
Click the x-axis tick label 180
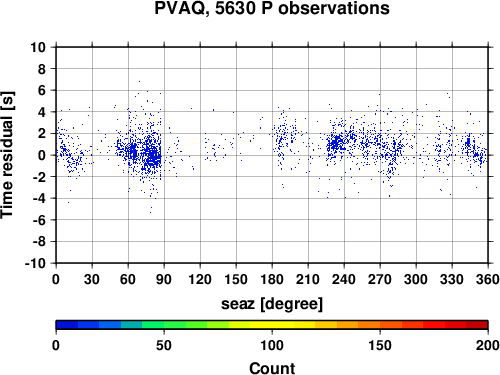[272, 279]
